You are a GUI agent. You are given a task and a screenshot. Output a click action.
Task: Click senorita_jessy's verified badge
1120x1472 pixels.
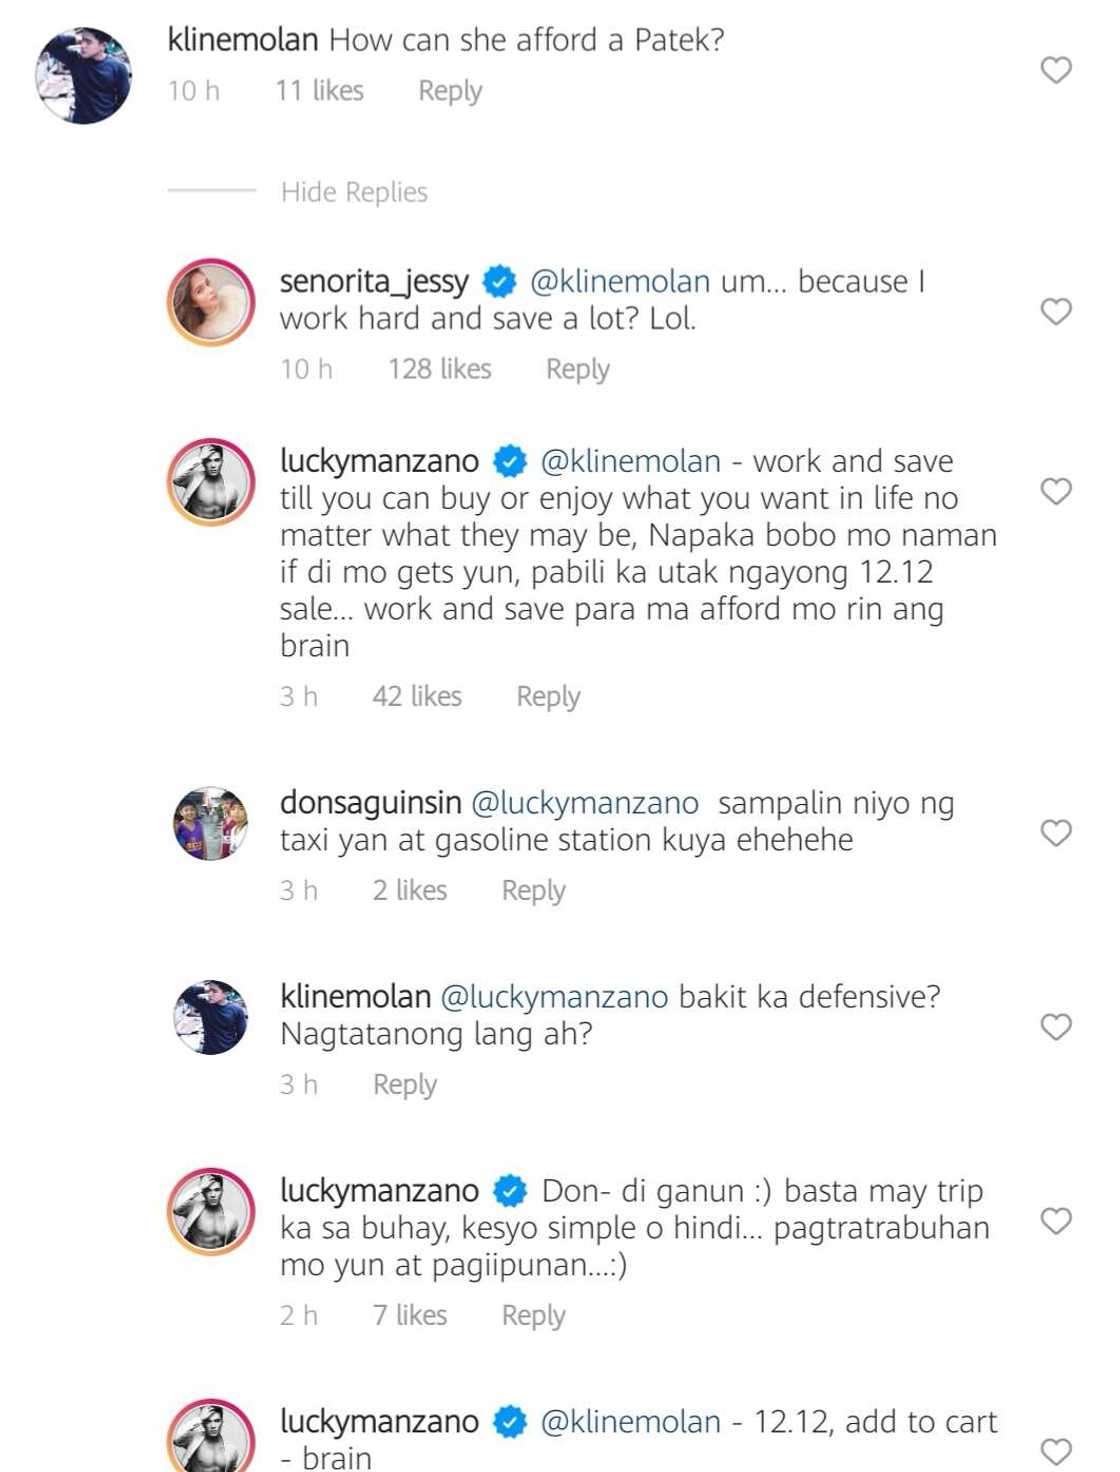499,282
